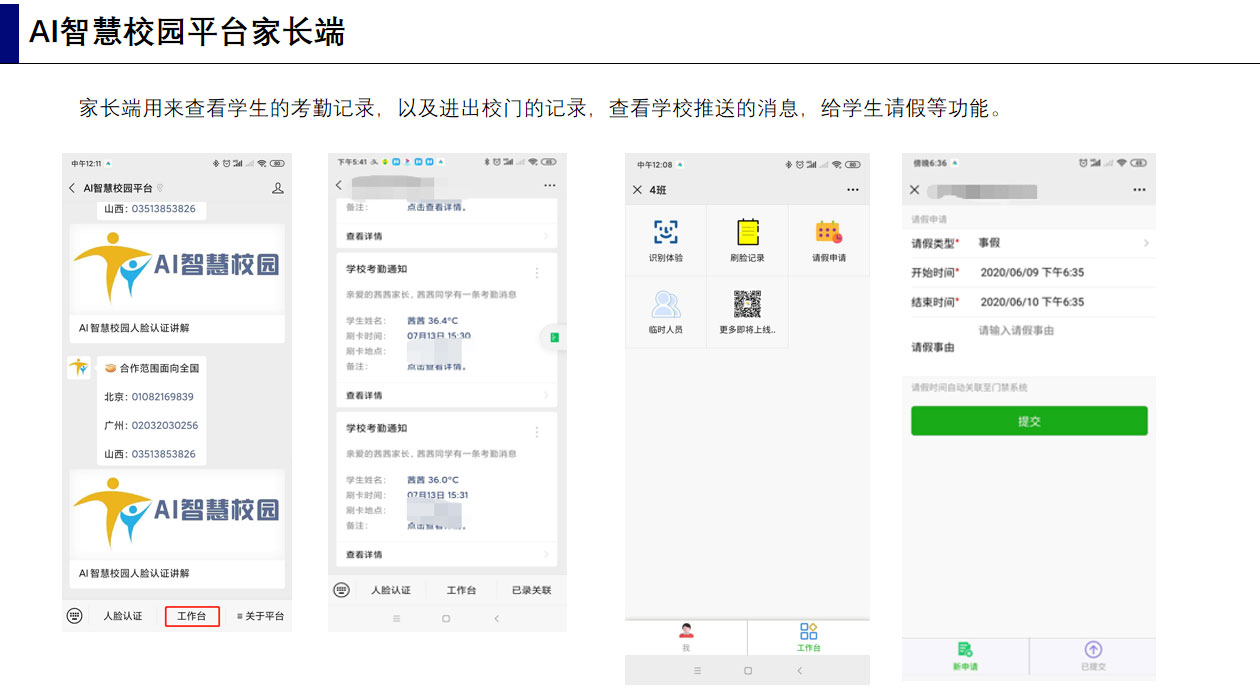Image resolution: width=1260 pixels, height=700 pixels.
Task: Open the 刷脸记录 face-scan records icon
Action: click(x=747, y=240)
